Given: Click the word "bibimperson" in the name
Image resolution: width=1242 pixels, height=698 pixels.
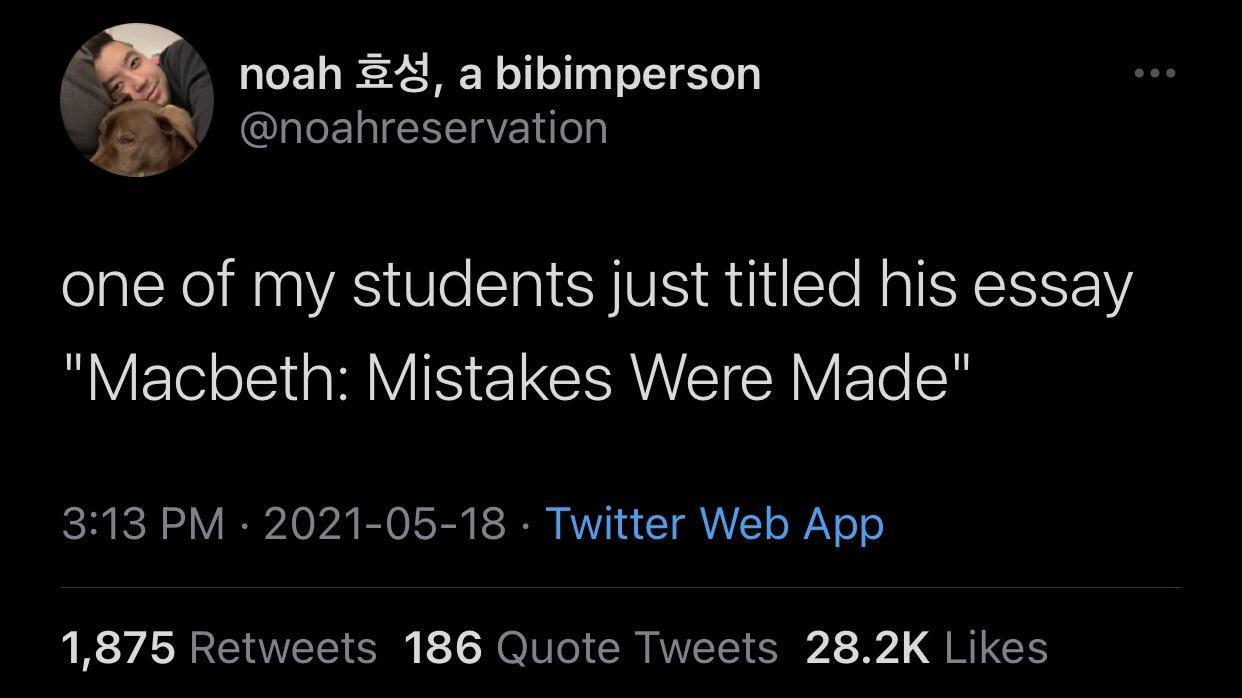Looking at the screenshot, I should pos(628,74).
